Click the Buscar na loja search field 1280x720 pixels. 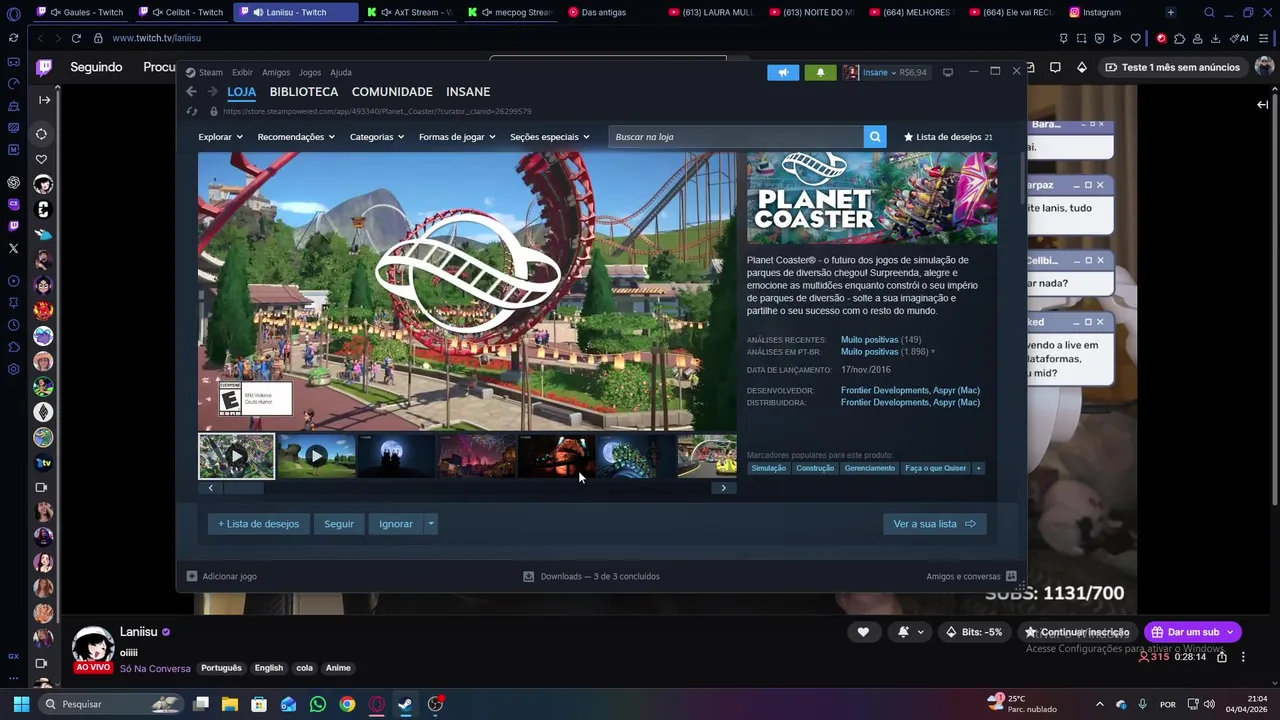point(736,137)
